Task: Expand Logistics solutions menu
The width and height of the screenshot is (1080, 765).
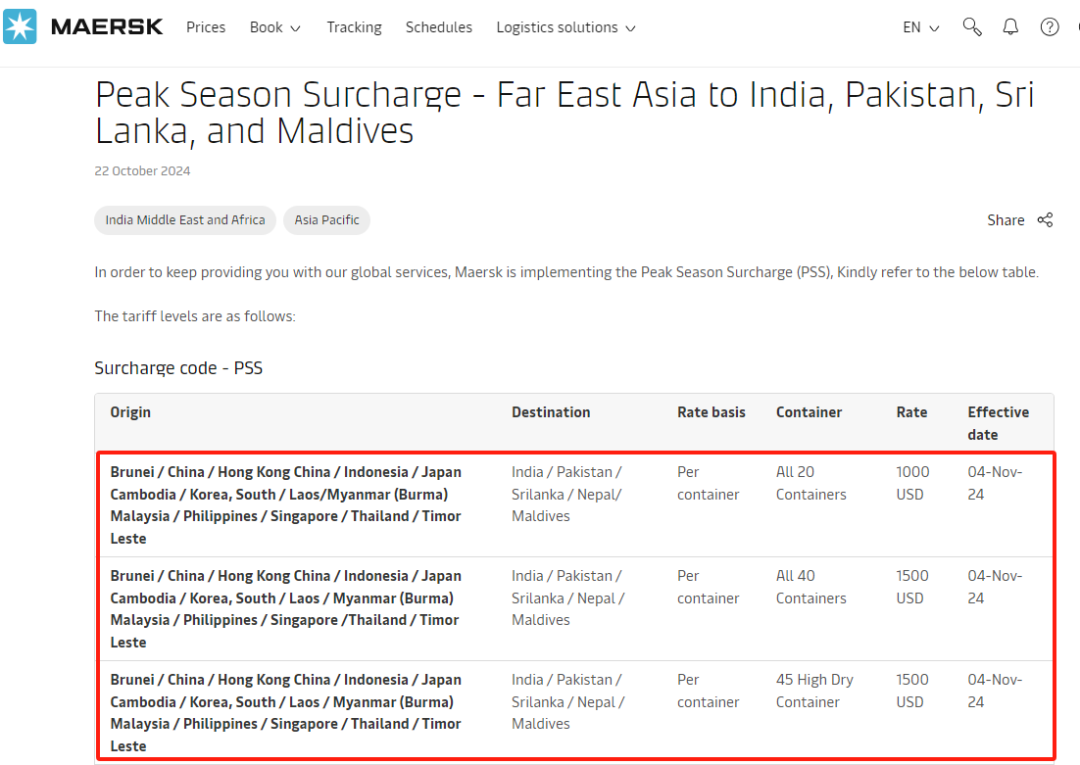Action: coord(565,27)
